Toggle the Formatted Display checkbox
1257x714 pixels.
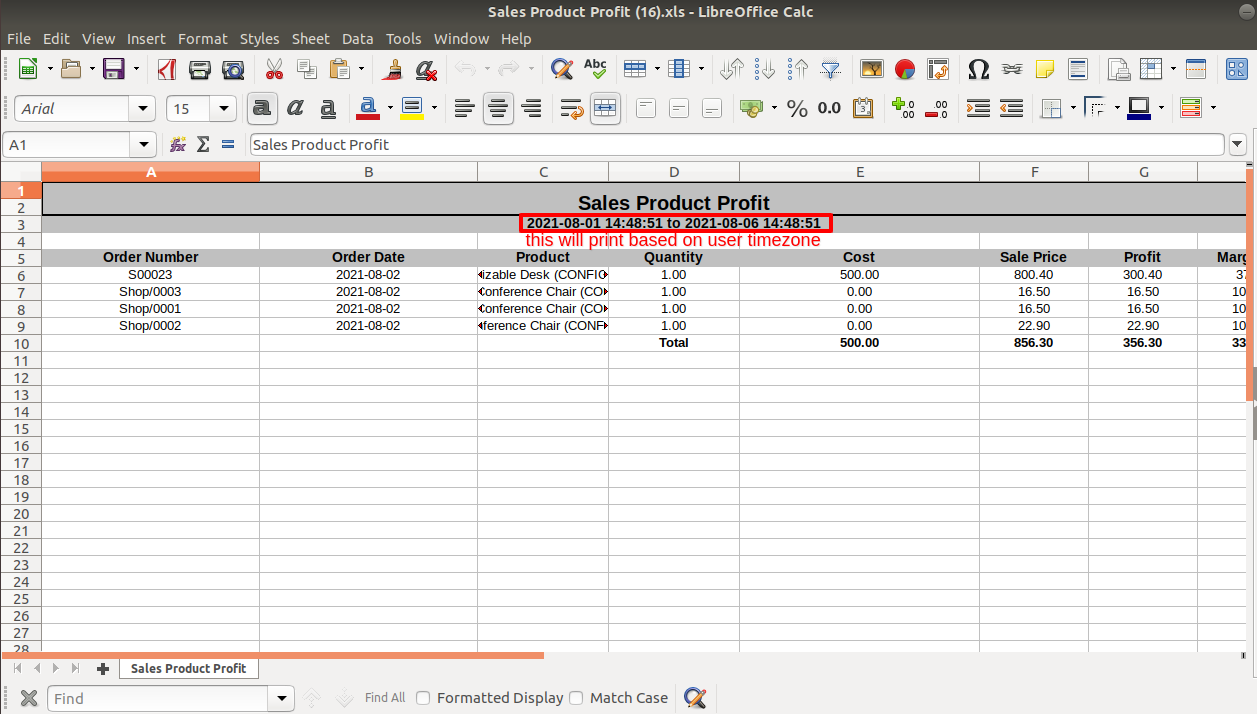tap(423, 698)
